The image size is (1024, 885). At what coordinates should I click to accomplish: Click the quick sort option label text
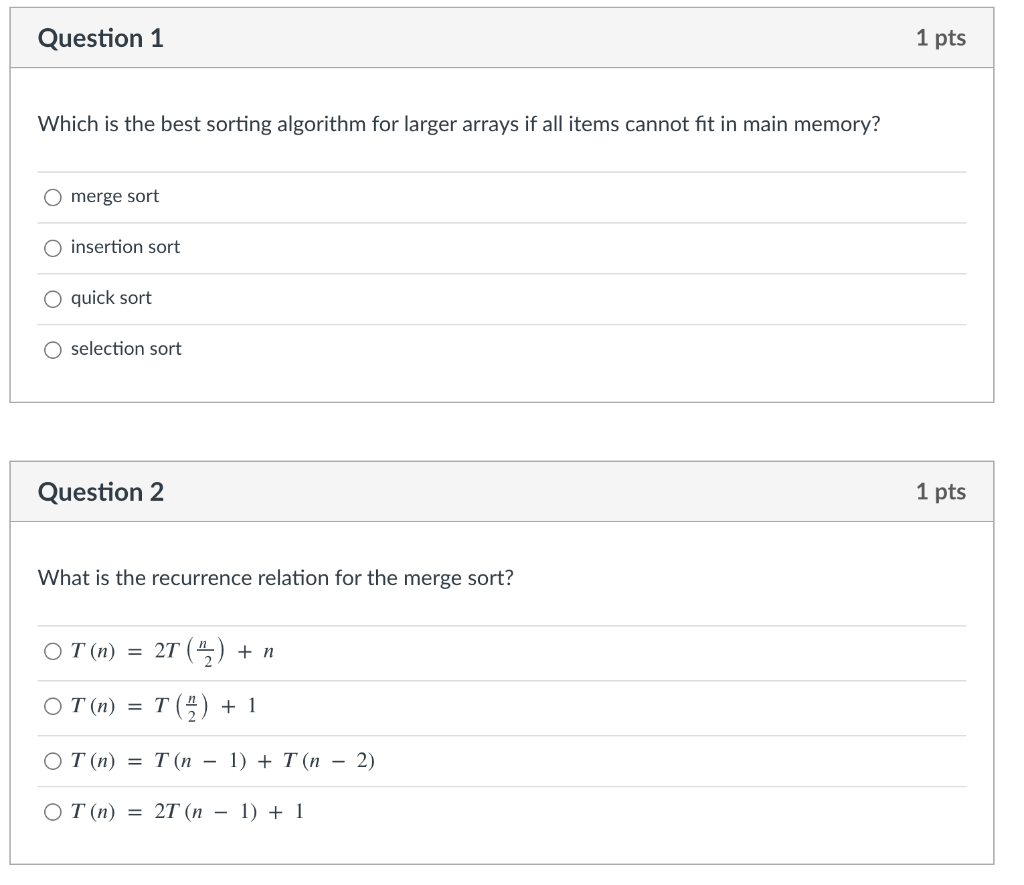click(111, 298)
